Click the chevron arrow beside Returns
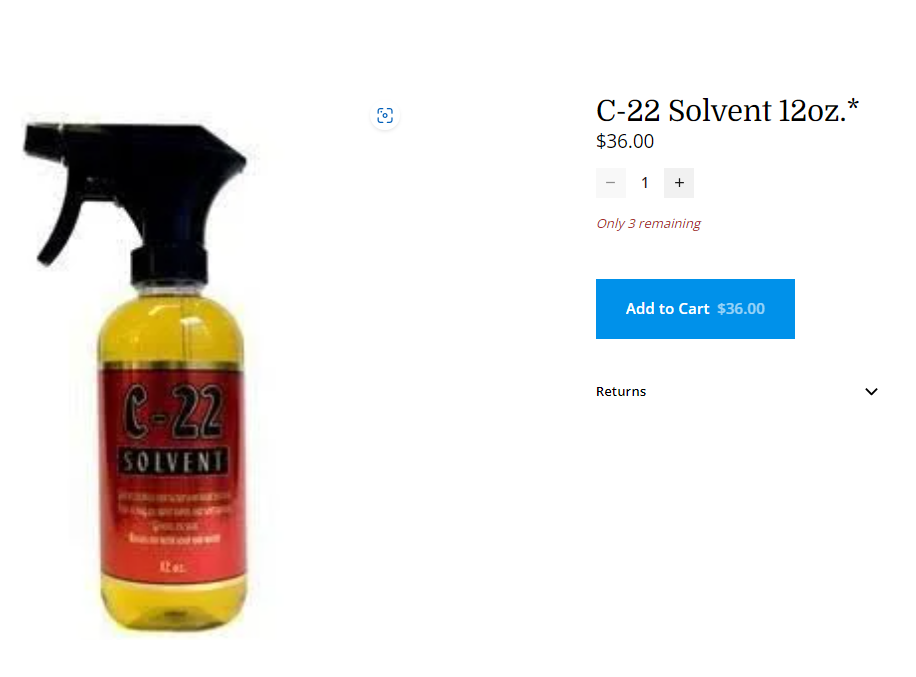Screen dimensions: 916x677 tap(871, 391)
